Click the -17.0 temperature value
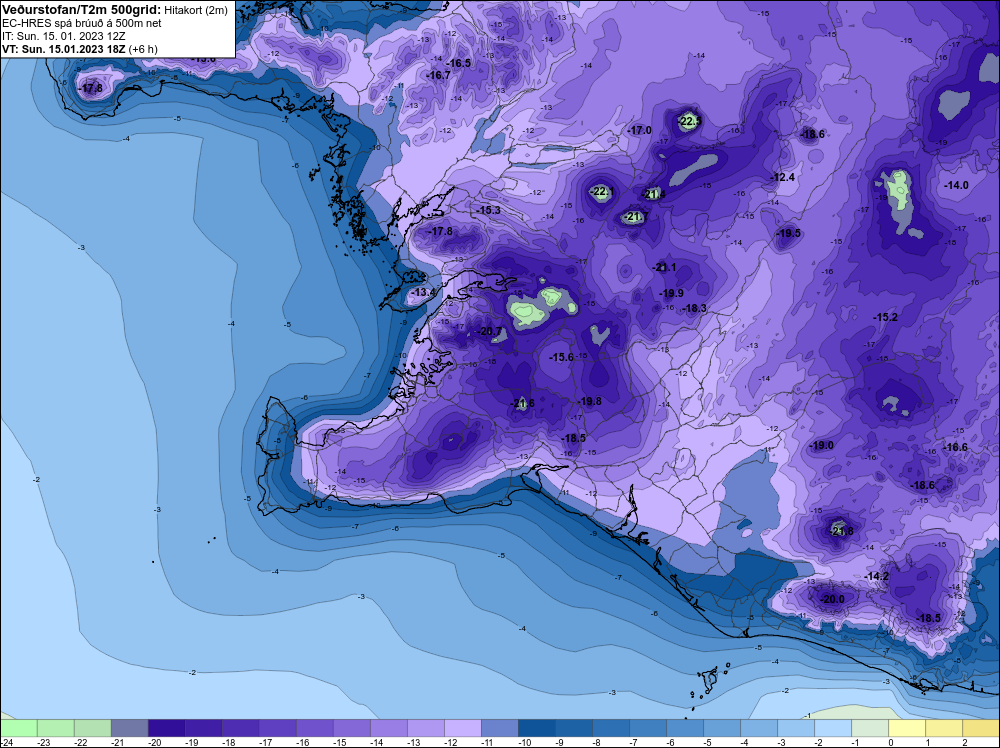Viewport: 1000px width, 748px height. tap(640, 130)
